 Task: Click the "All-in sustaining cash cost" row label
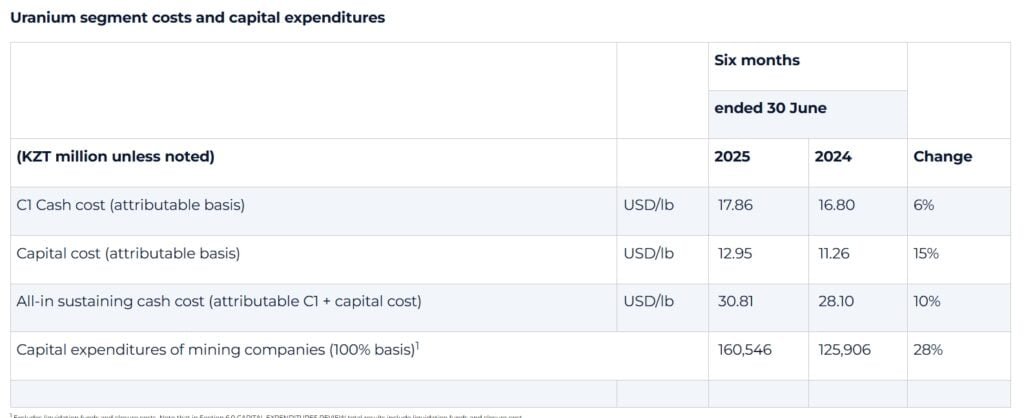coord(219,302)
